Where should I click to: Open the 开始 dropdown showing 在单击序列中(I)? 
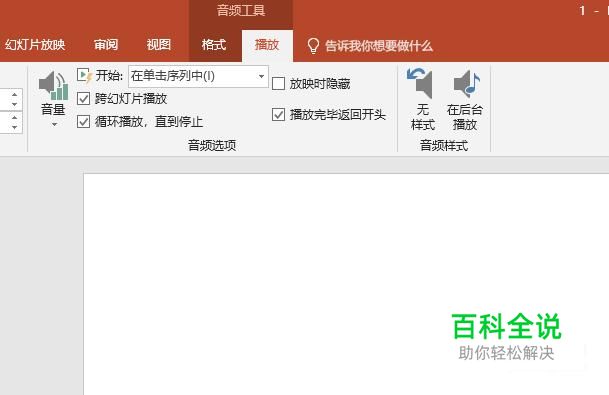198,76
